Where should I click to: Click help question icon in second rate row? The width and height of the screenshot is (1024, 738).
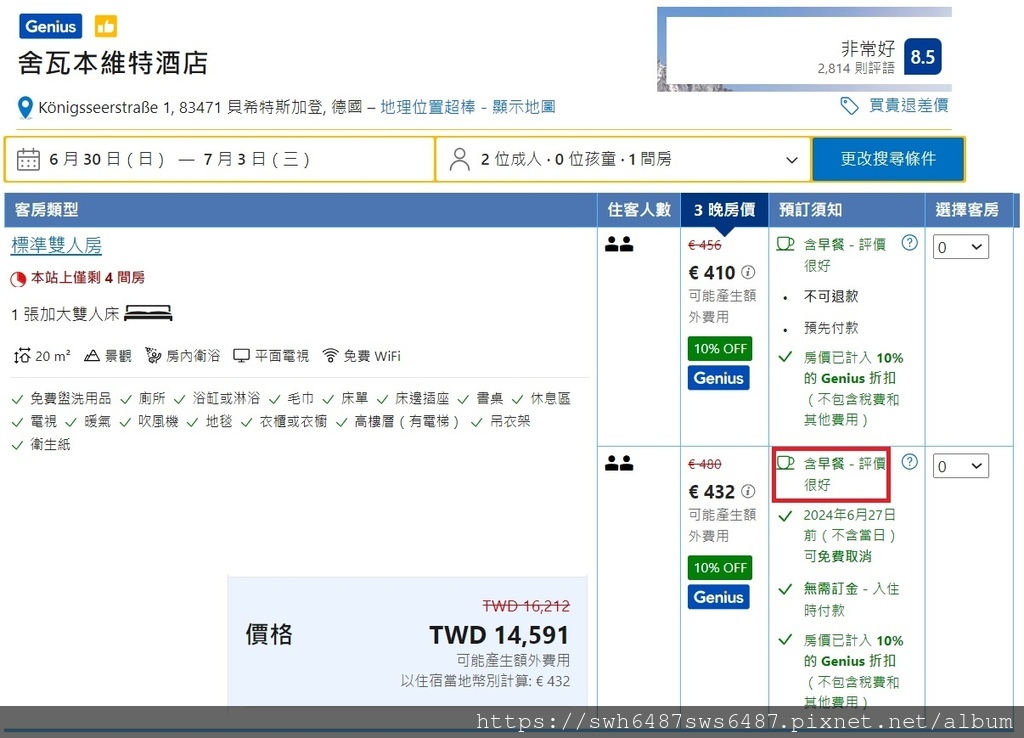(909, 462)
